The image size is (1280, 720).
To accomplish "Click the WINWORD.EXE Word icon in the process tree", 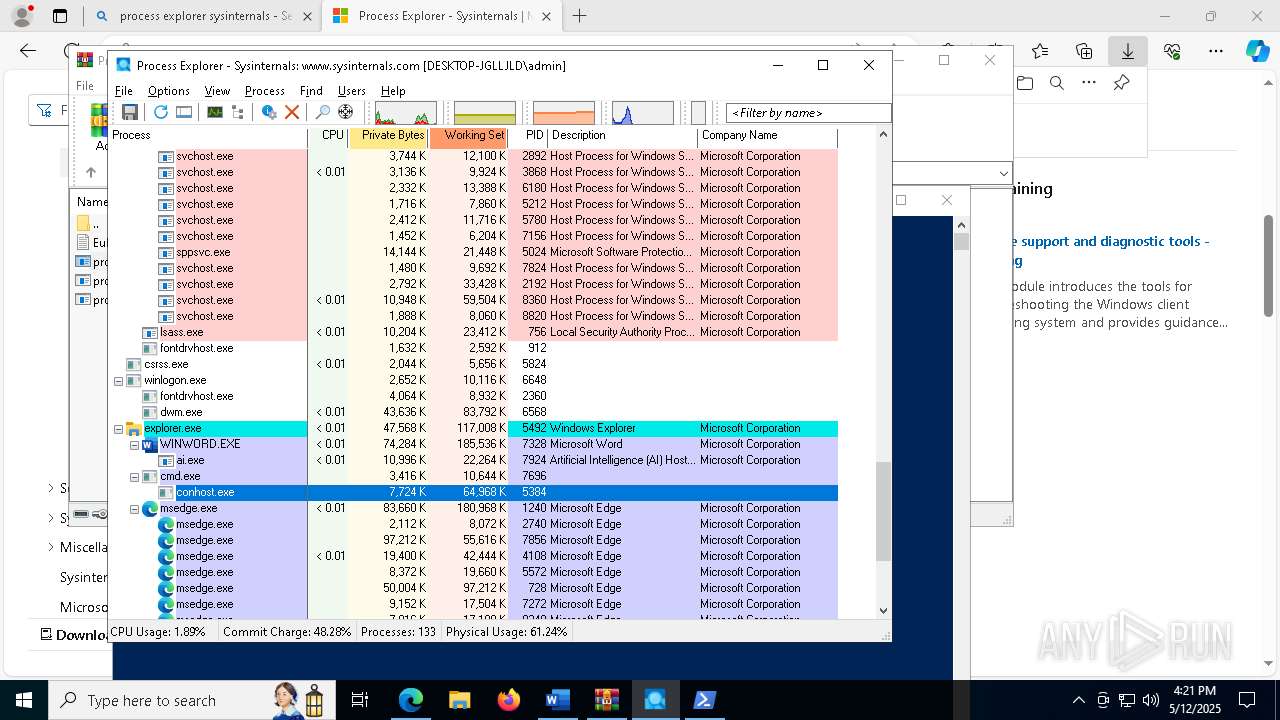I will (x=151, y=444).
